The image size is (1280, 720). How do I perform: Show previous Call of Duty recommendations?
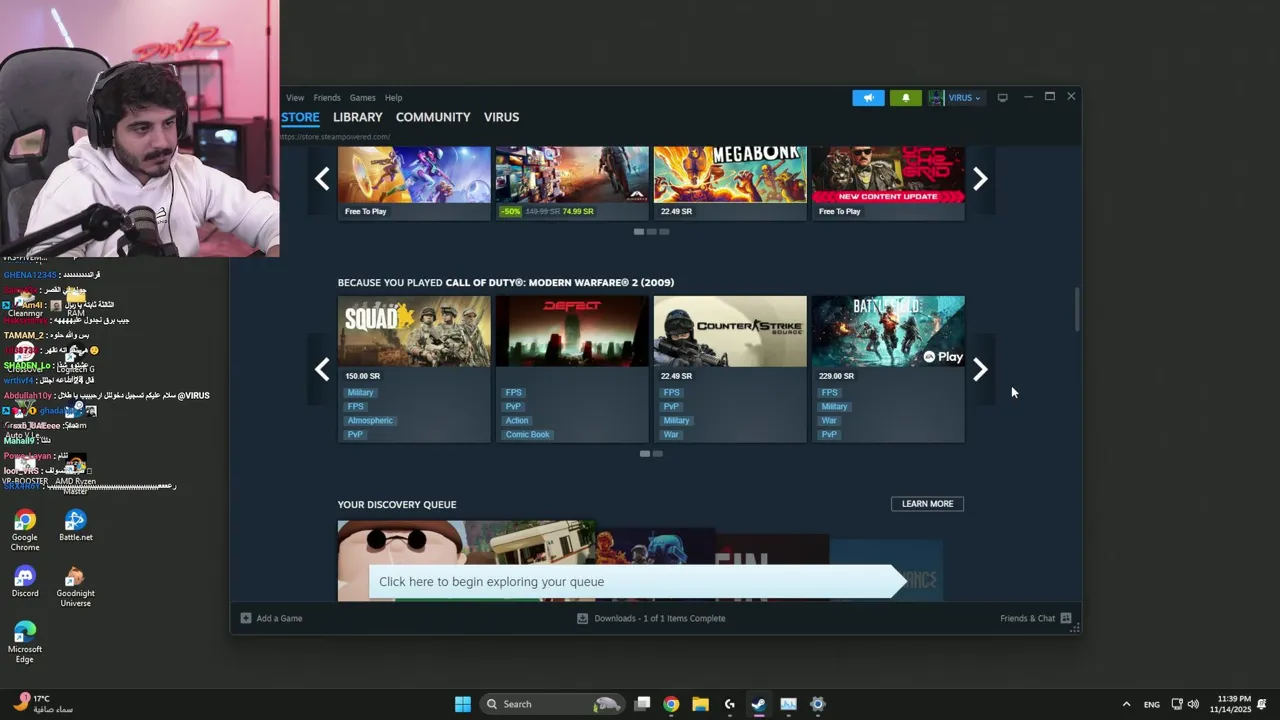(322, 369)
